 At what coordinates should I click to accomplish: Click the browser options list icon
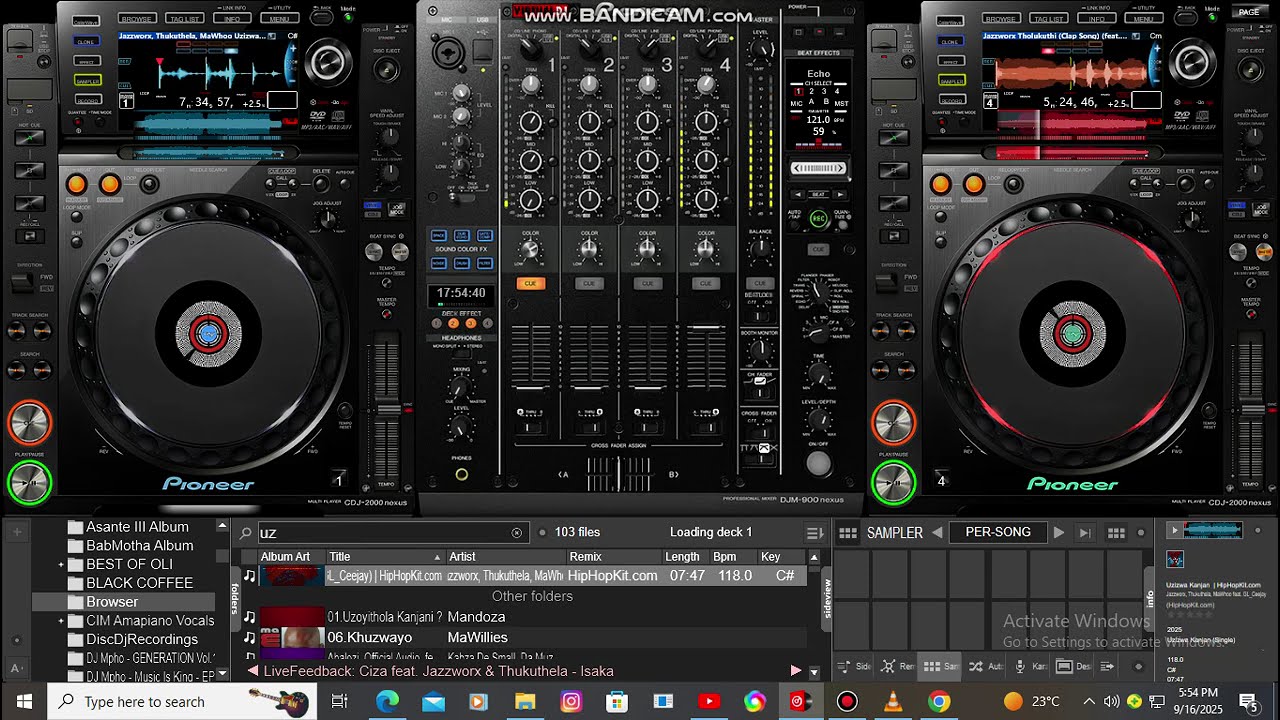(815, 533)
